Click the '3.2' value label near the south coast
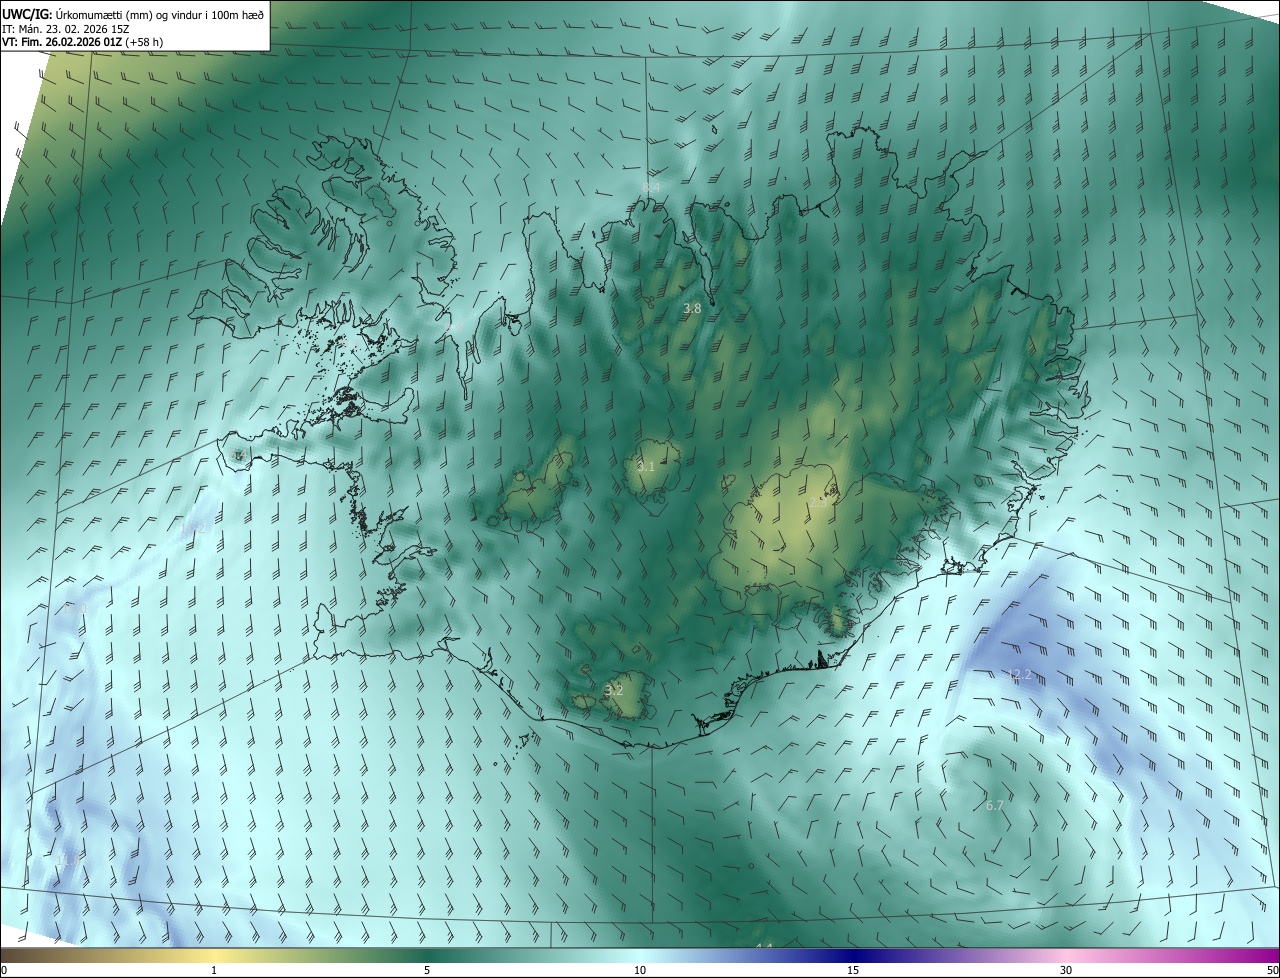Image resolution: width=1280 pixels, height=978 pixels. tap(614, 690)
